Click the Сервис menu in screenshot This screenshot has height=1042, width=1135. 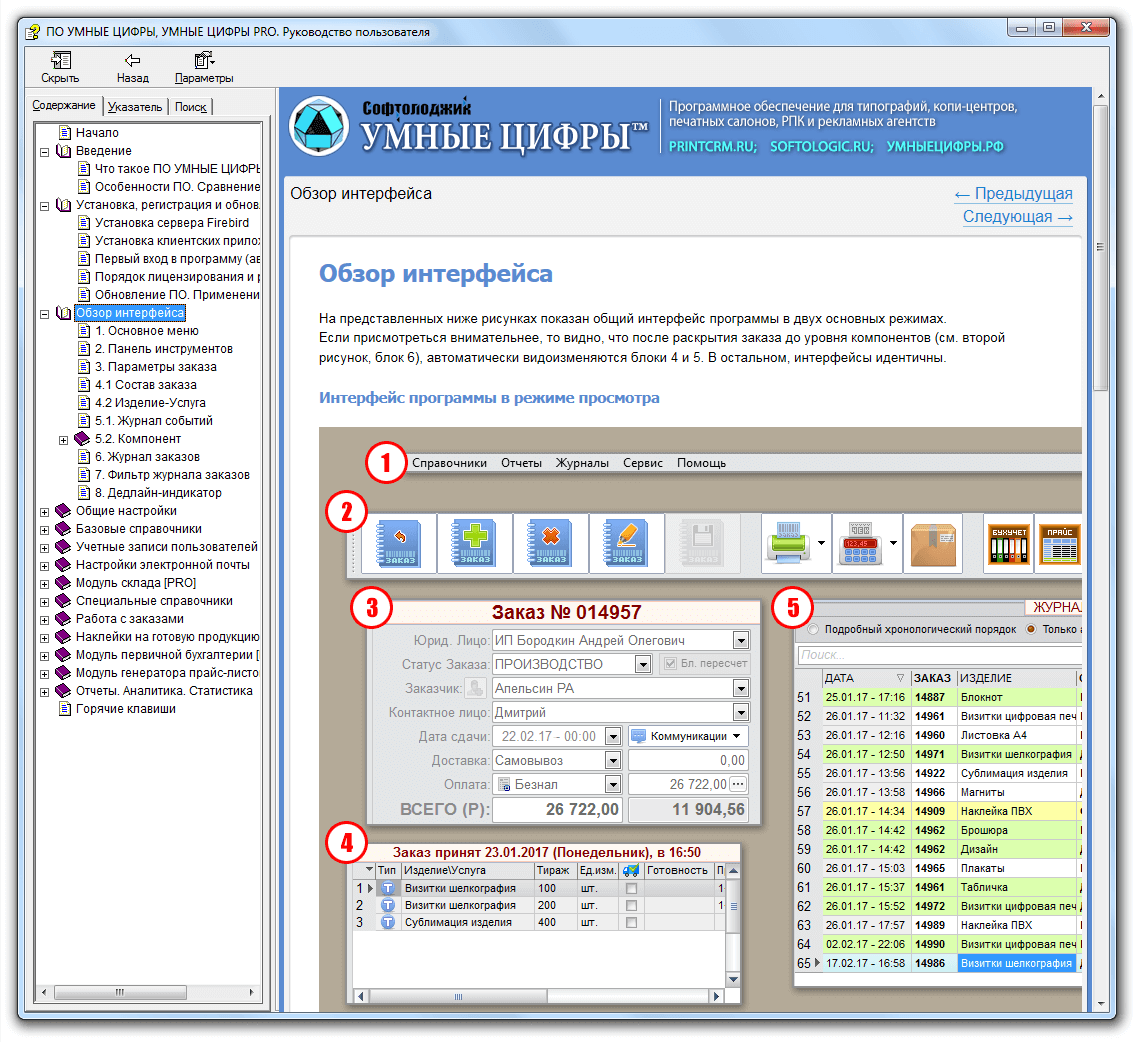tap(643, 463)
